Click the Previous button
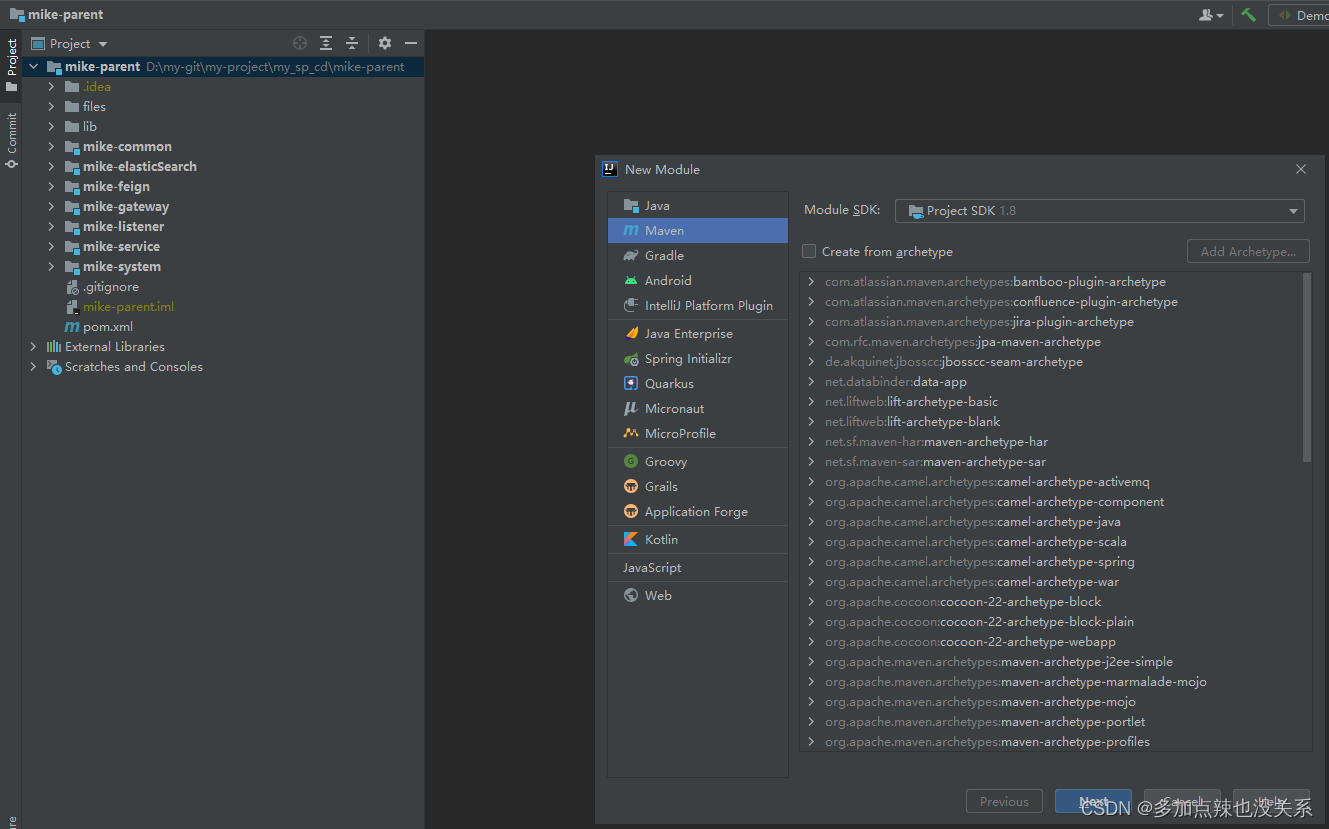The height and width of the screenshot is (829, 1329). 1004,801
